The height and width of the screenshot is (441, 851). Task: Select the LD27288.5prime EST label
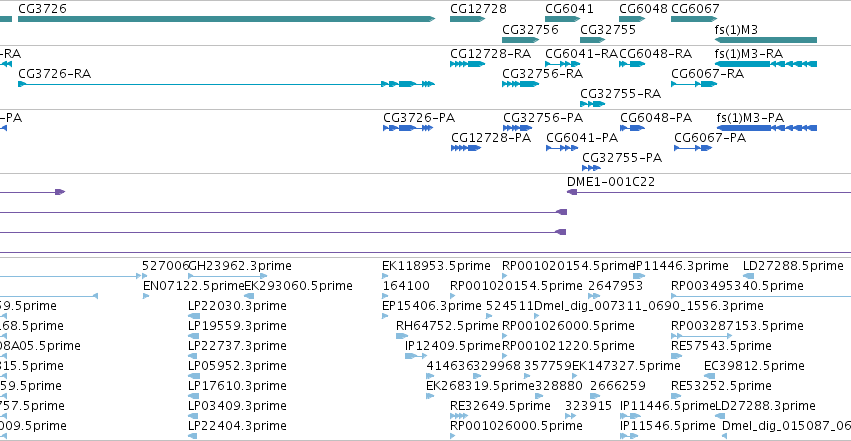click(x=793, y=266)
